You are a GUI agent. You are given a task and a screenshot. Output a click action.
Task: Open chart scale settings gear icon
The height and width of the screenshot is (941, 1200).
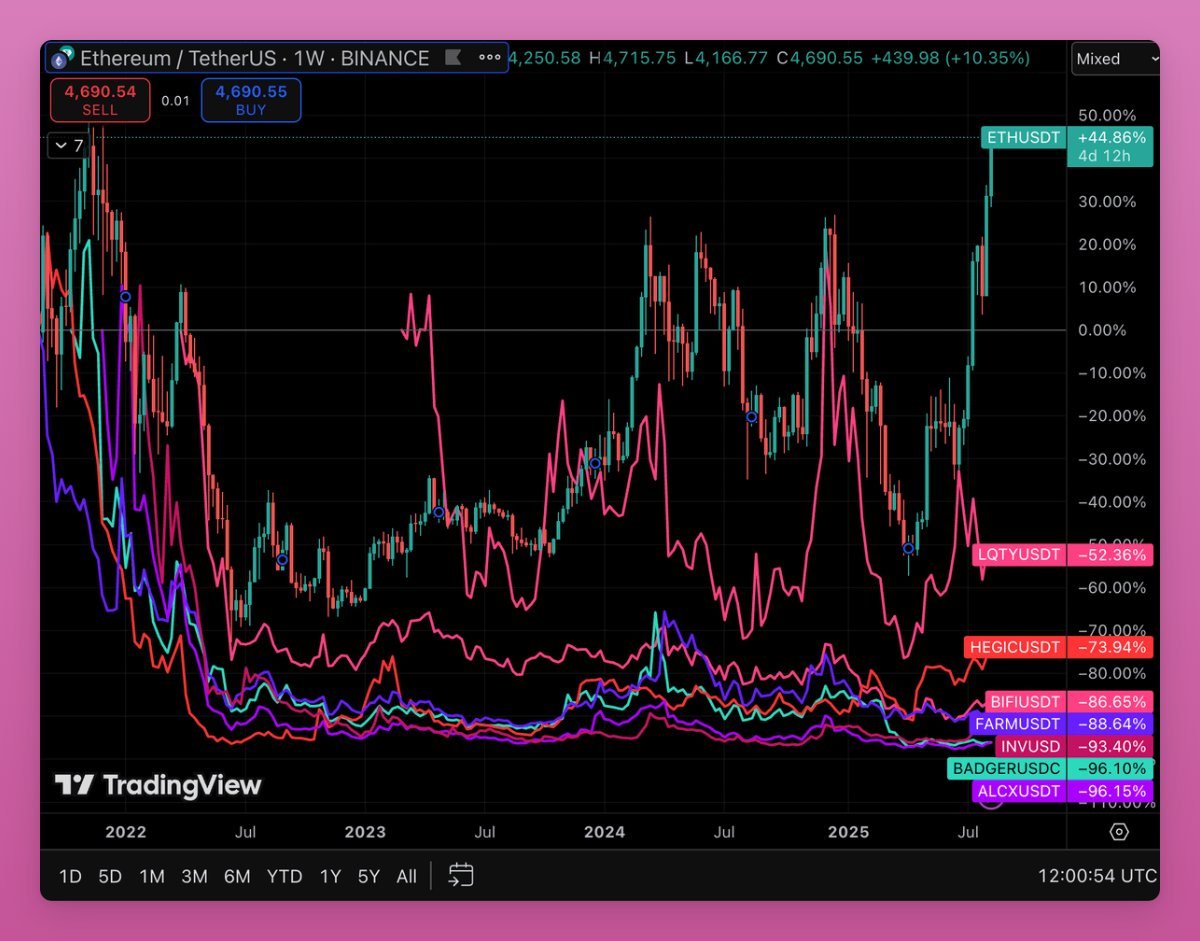(x=1119, y=832)
